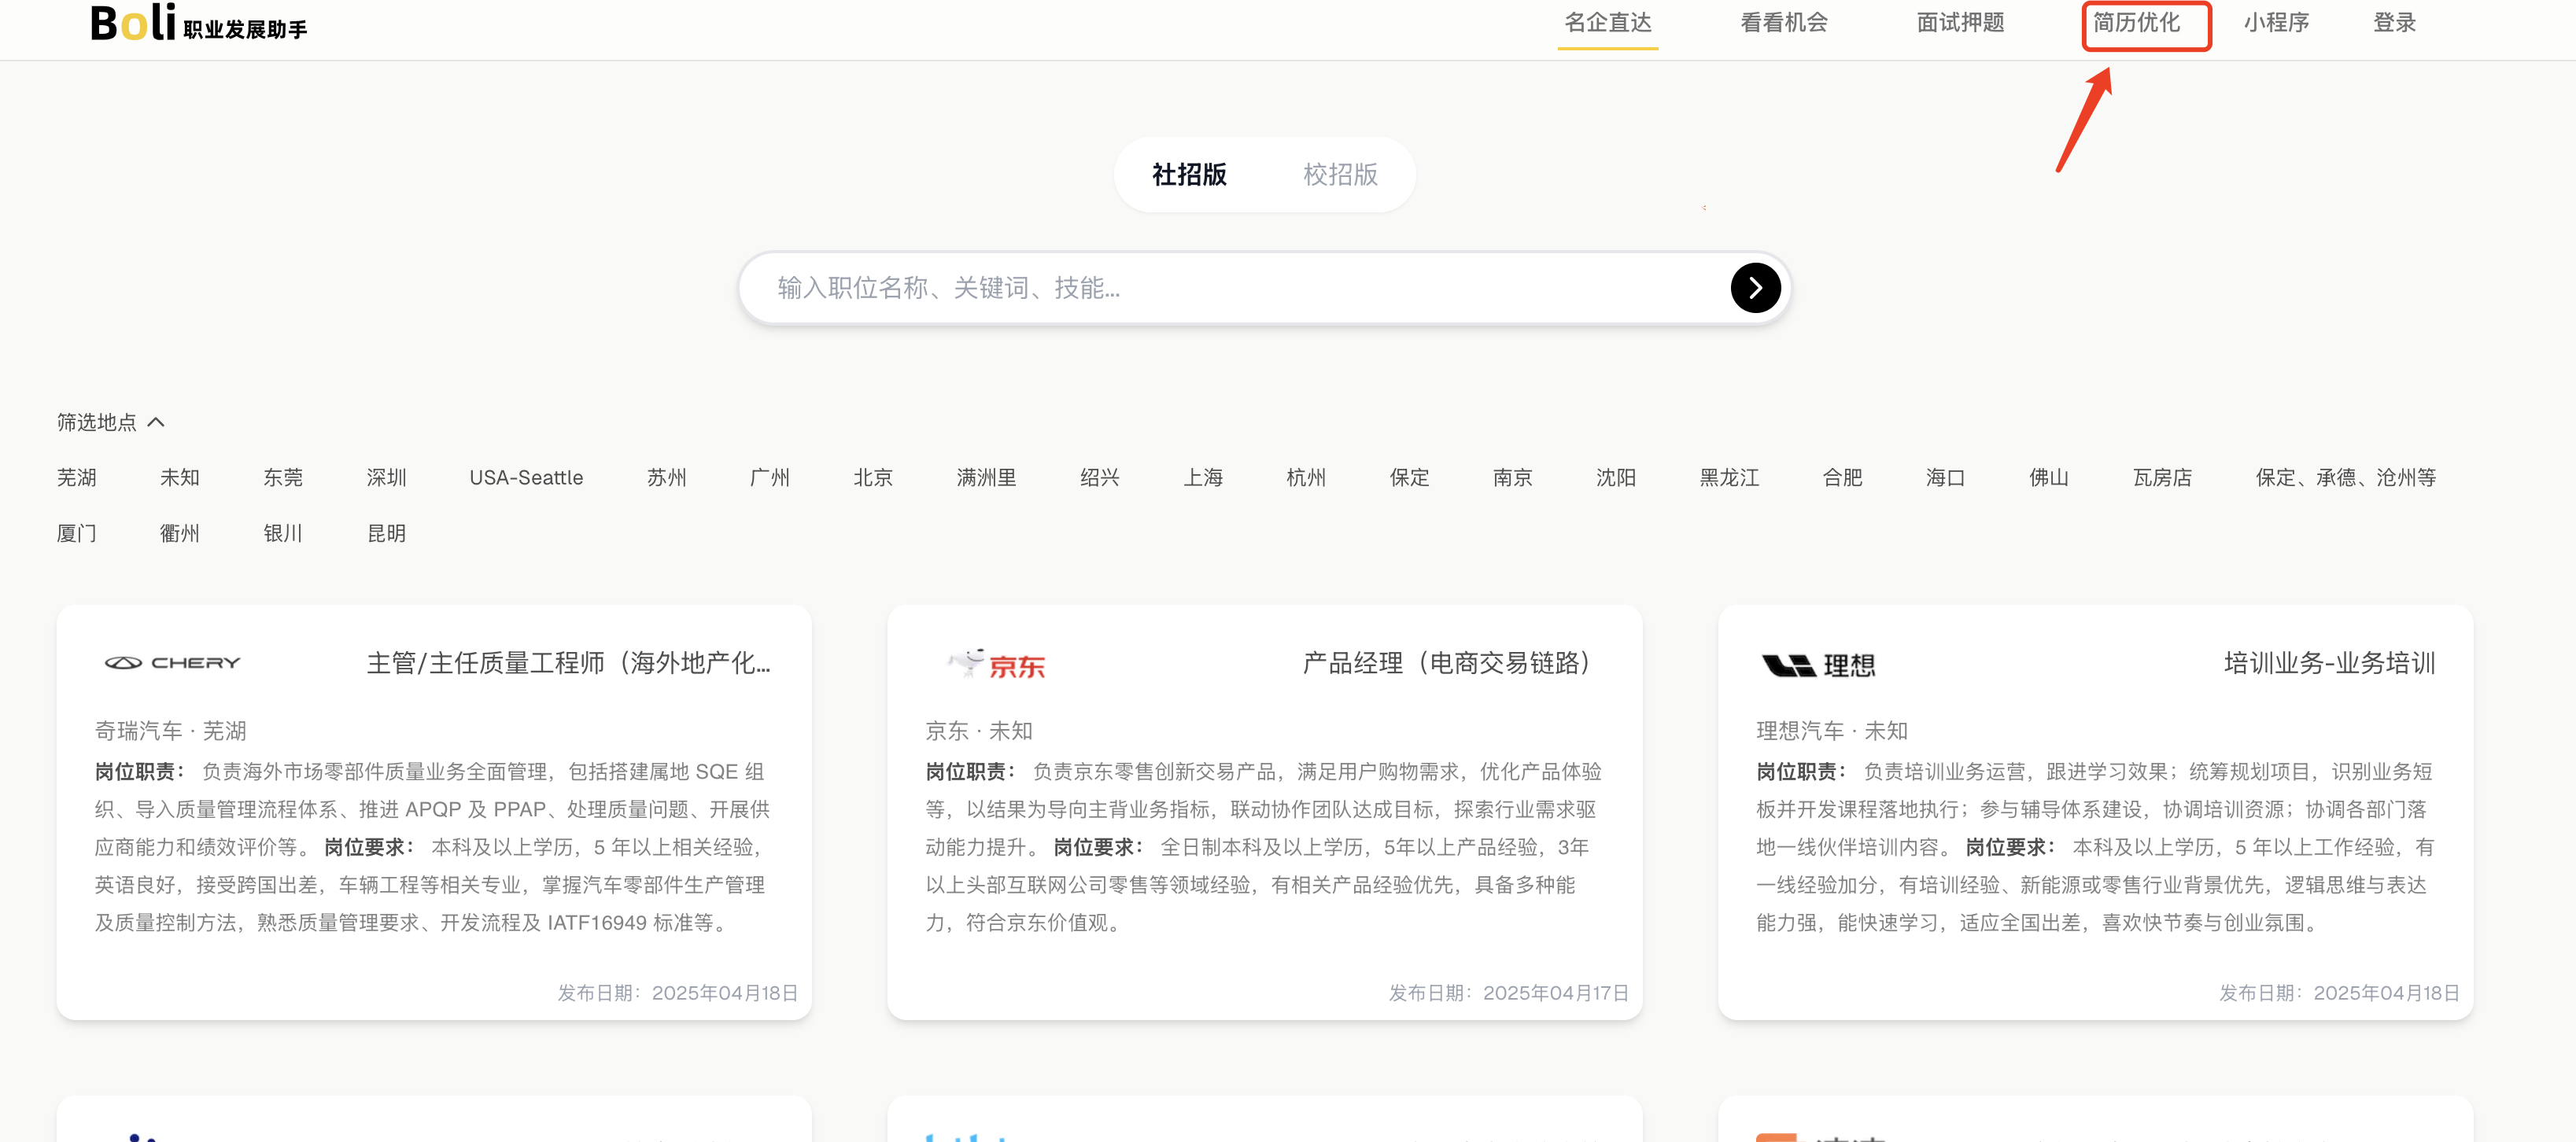Switch to the 校招版 toggle option
This screenshot has height=1142, width=2576.
coord(1340,175)
